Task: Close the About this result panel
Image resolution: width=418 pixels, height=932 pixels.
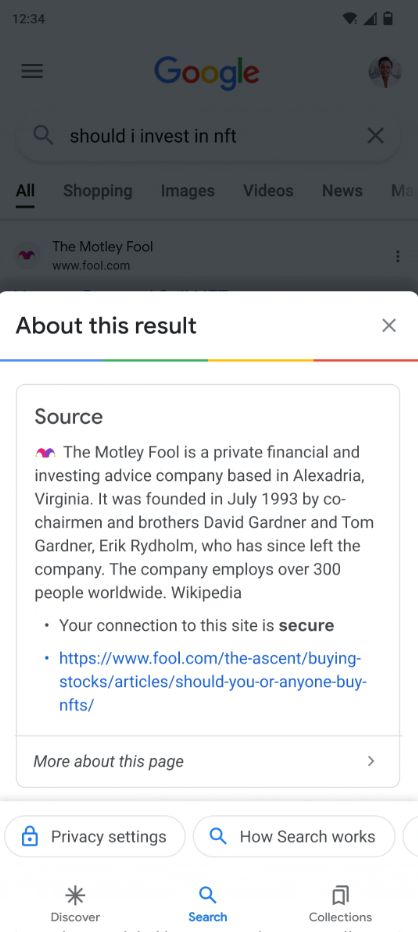Action: click(x=389, y=325)
